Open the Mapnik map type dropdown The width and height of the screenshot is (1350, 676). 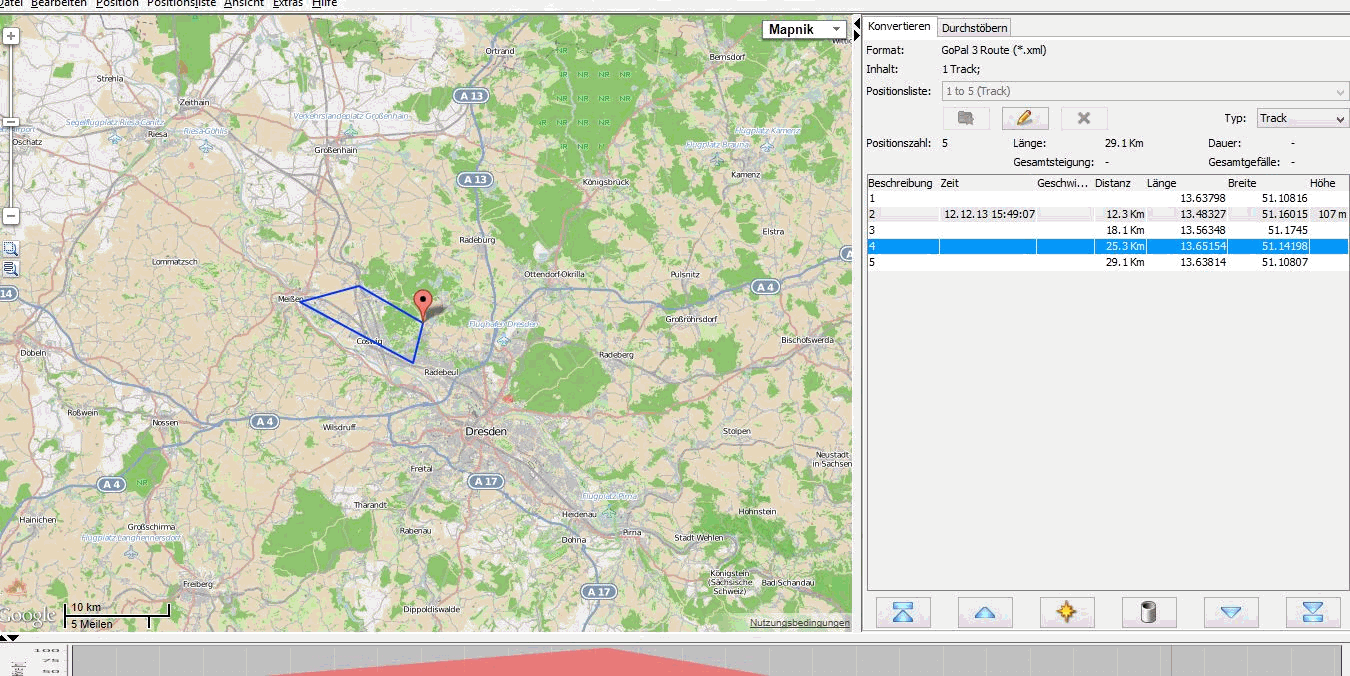[805, 29]
